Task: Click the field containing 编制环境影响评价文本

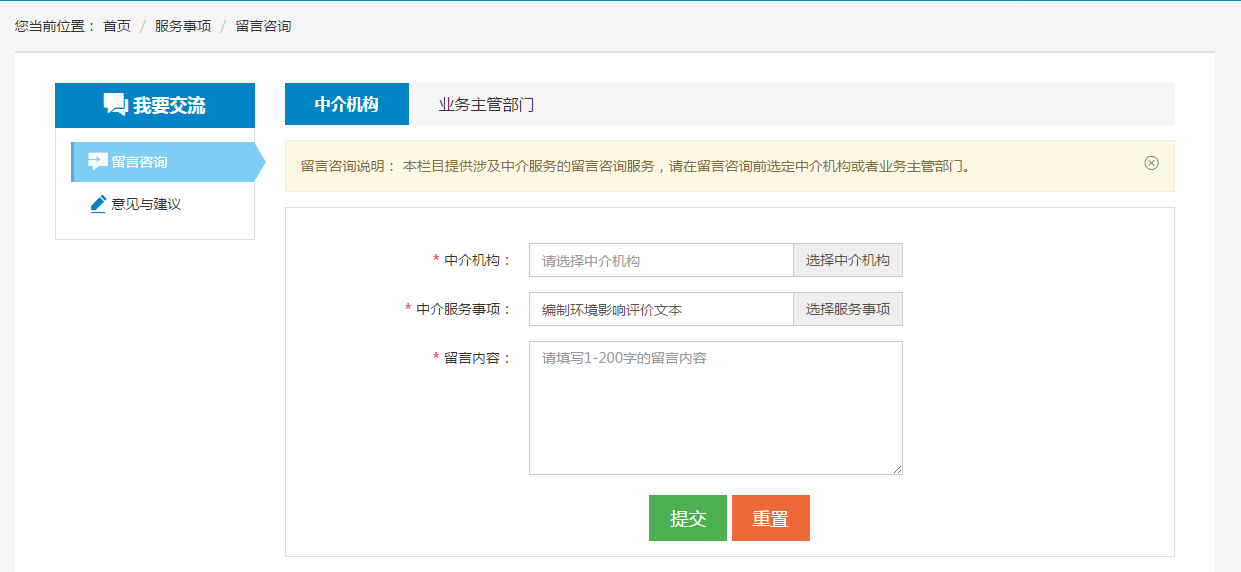Action: tap(660, 309)
